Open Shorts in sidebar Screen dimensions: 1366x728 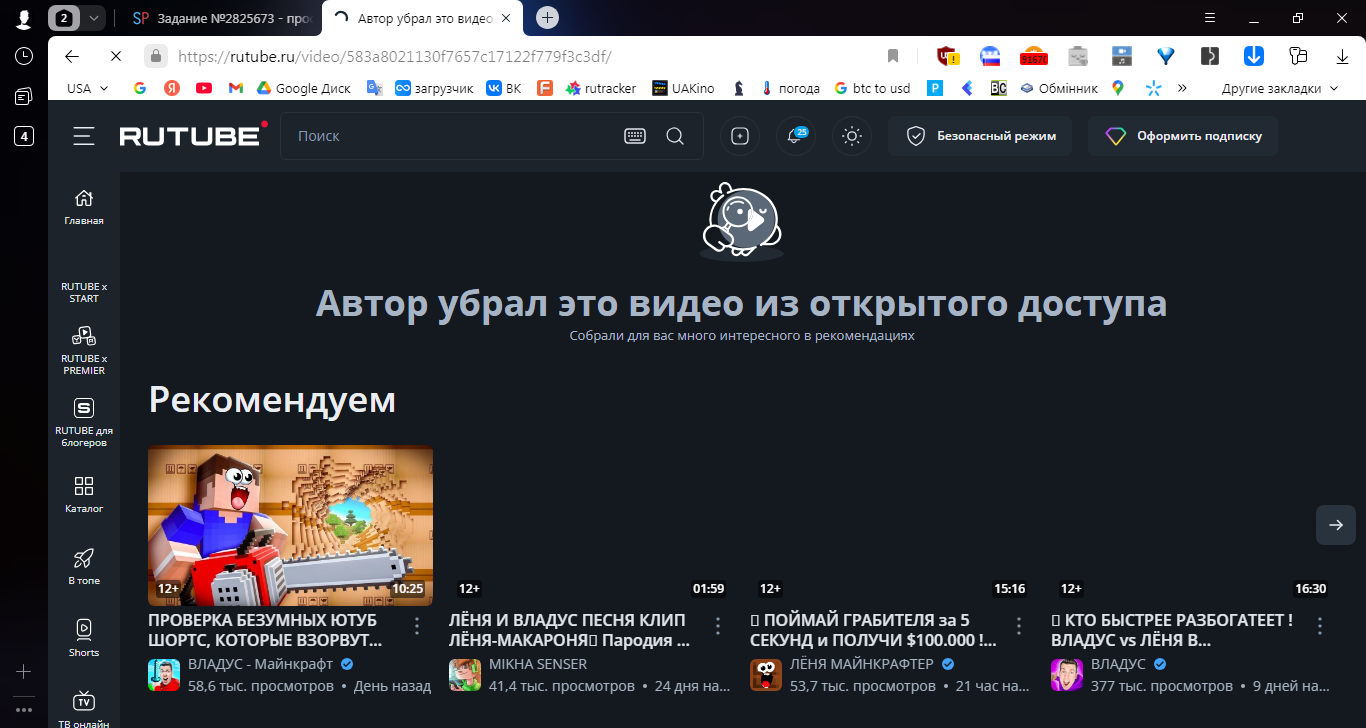tap(84, 639)
